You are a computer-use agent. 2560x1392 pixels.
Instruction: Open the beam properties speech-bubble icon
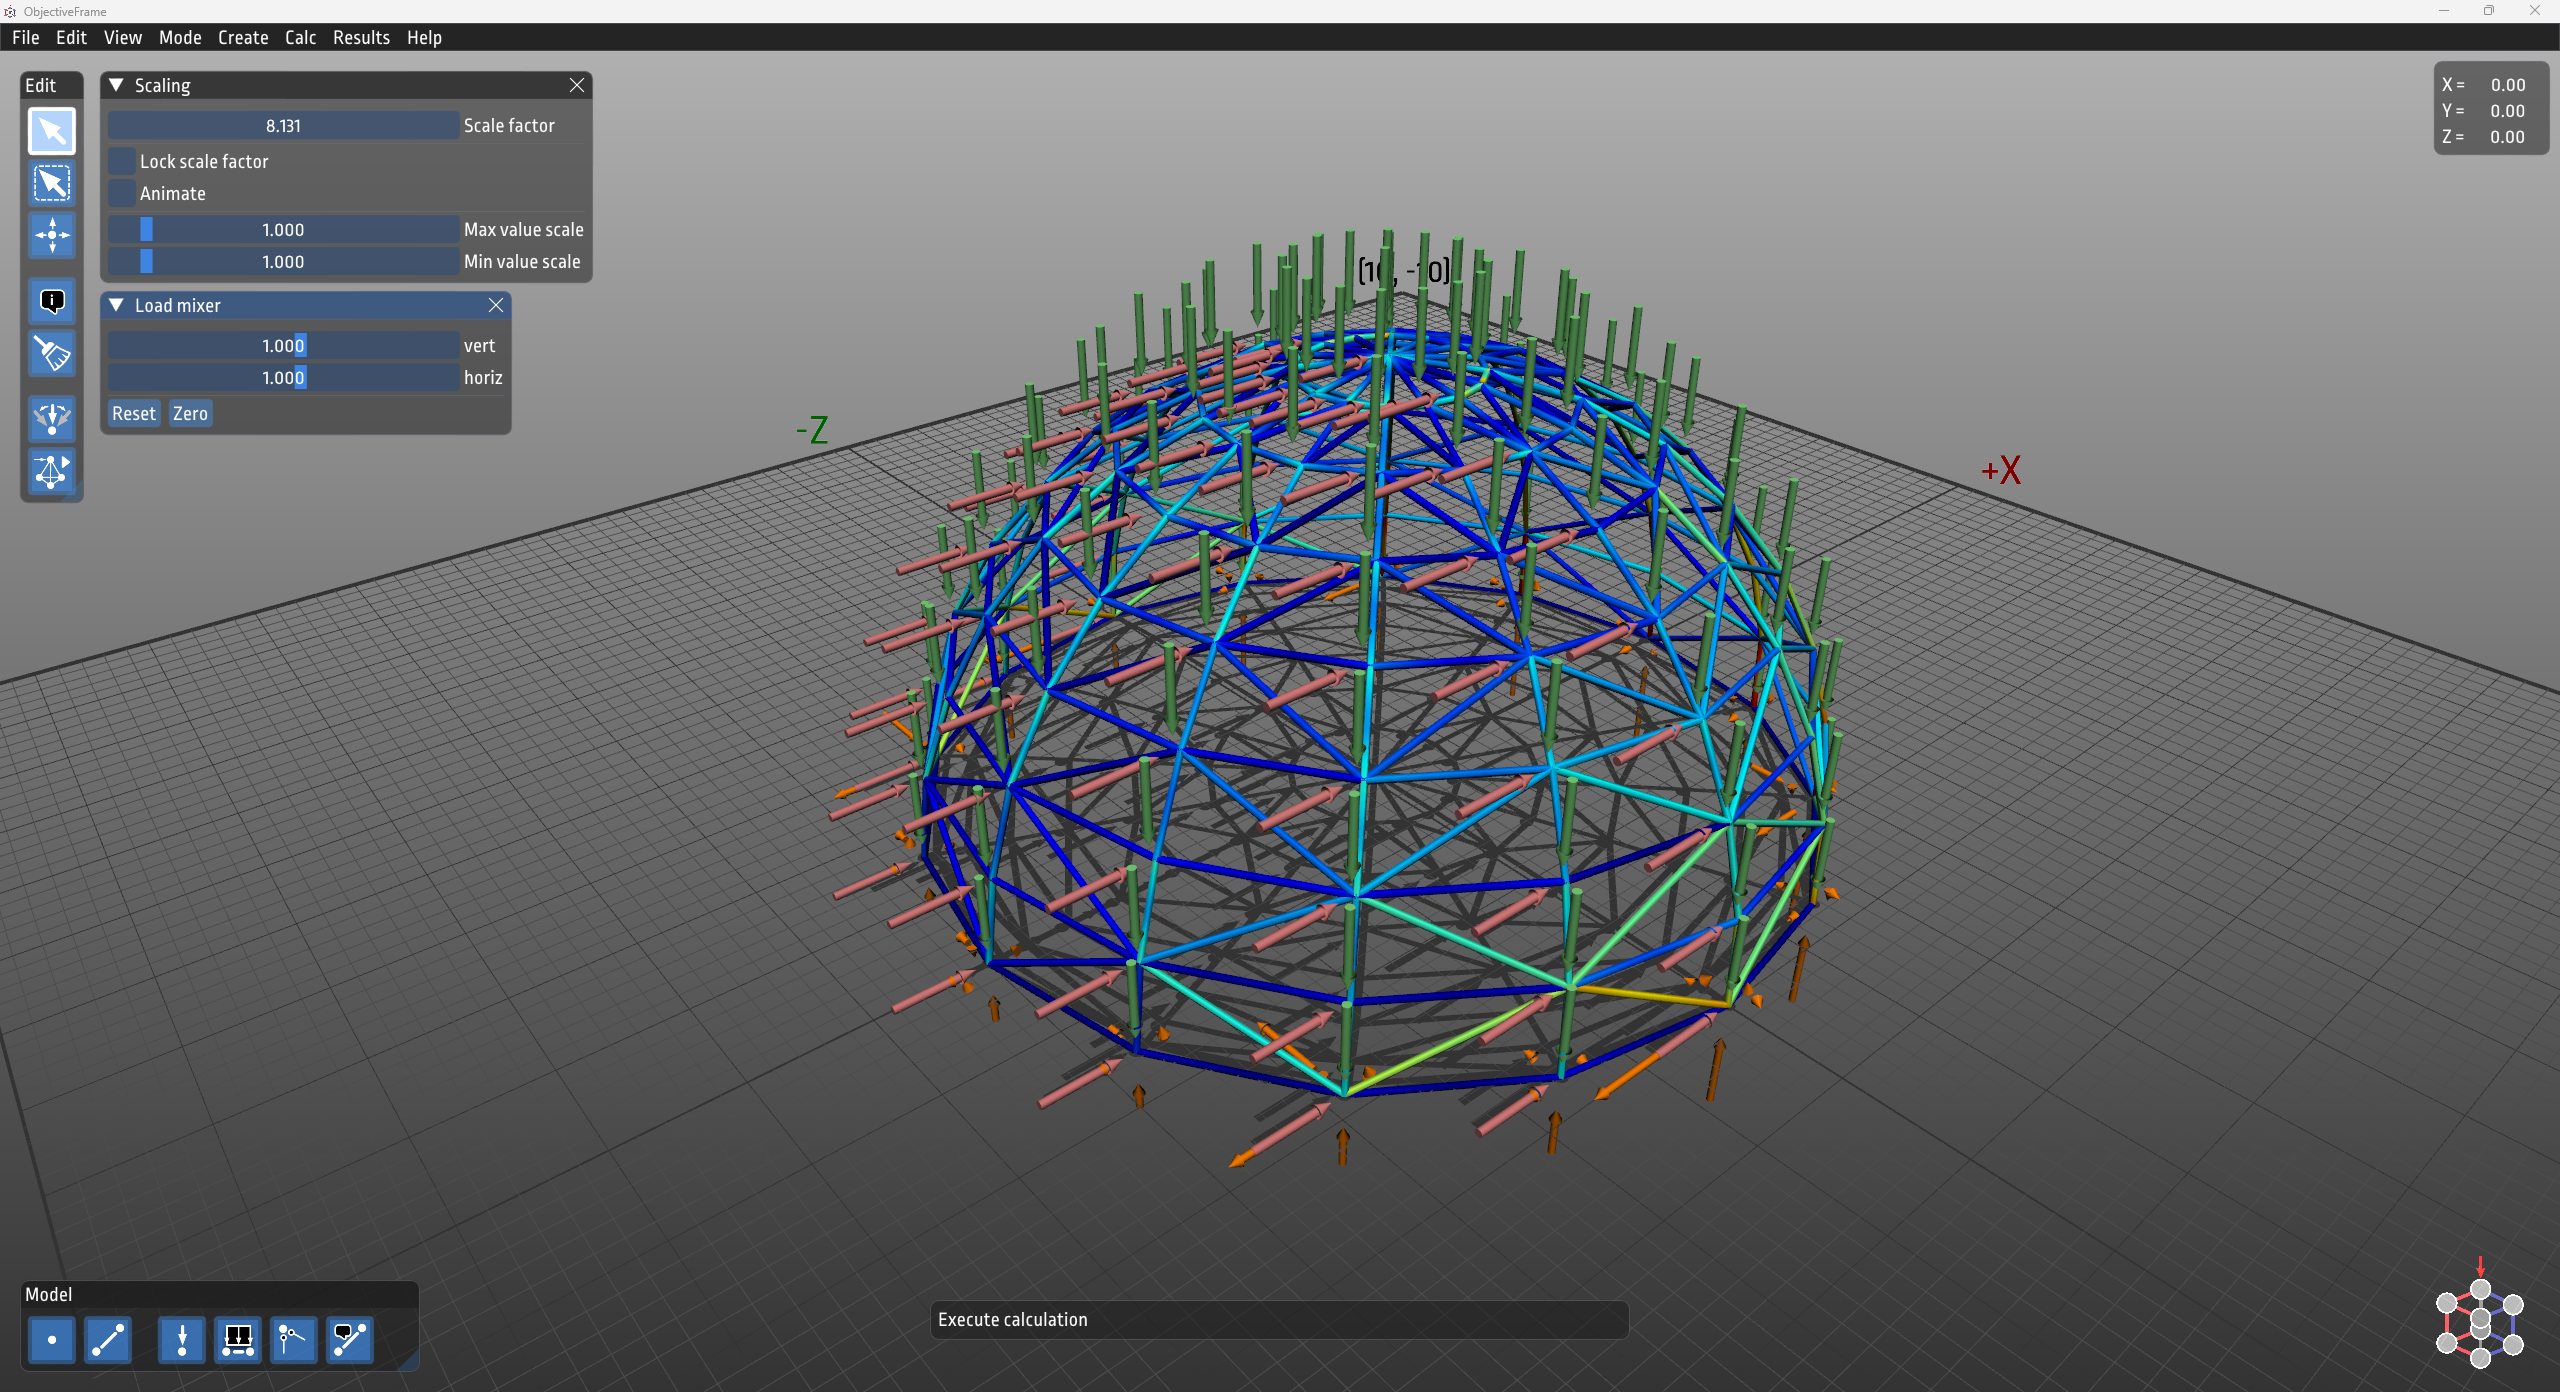[350, 1340]
